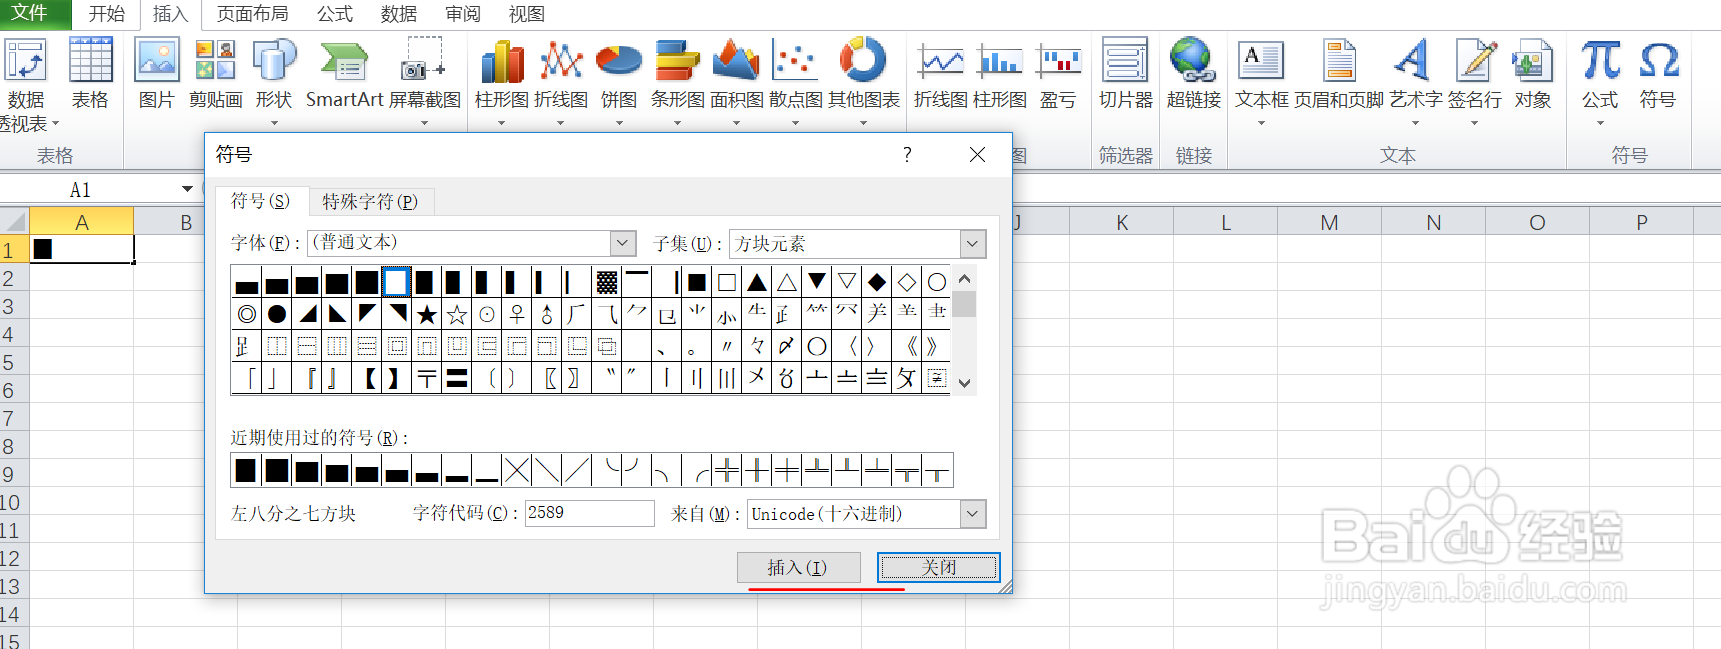The height and width of the screenshot is (649, 1721).
Task: Select the 符号(S) tab in dialog
Action: click(x=260, y=201)
